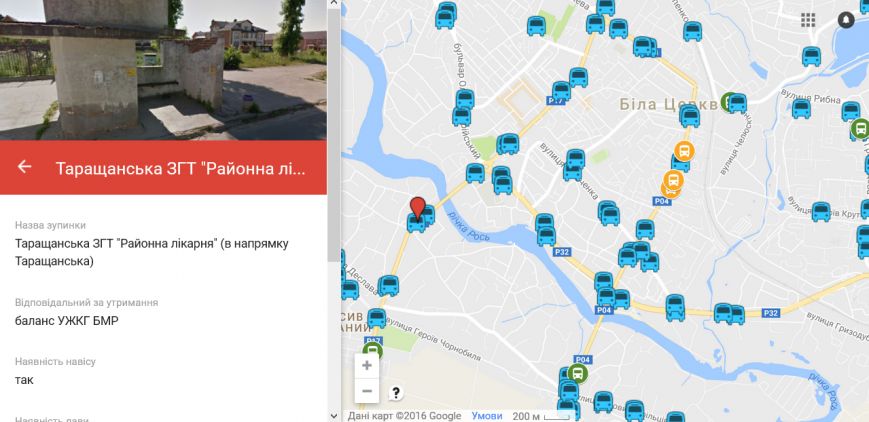Screen dimensions: 869x422
Task: Open the question mark help icon
Action: [396, 393]
